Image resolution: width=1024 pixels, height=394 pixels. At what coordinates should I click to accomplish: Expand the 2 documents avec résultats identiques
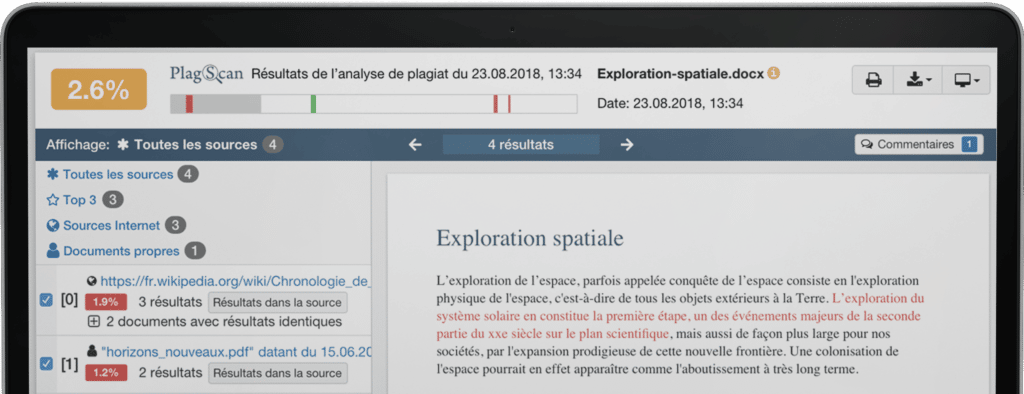pos(93,322)
